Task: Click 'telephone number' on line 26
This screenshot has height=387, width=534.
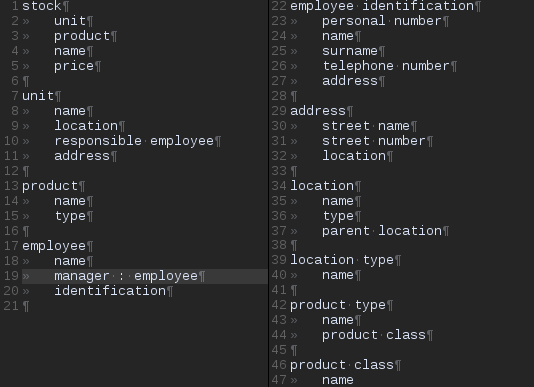Action: [x=386, y=66]
